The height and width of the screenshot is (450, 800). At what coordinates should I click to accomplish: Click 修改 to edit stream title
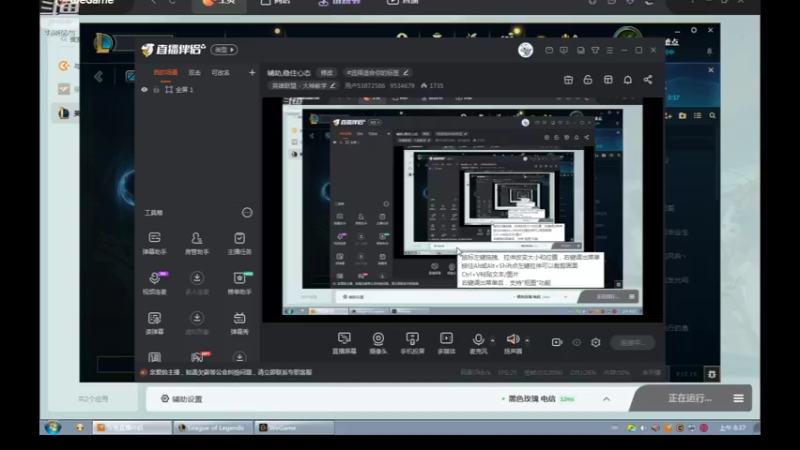pos(327,73)
